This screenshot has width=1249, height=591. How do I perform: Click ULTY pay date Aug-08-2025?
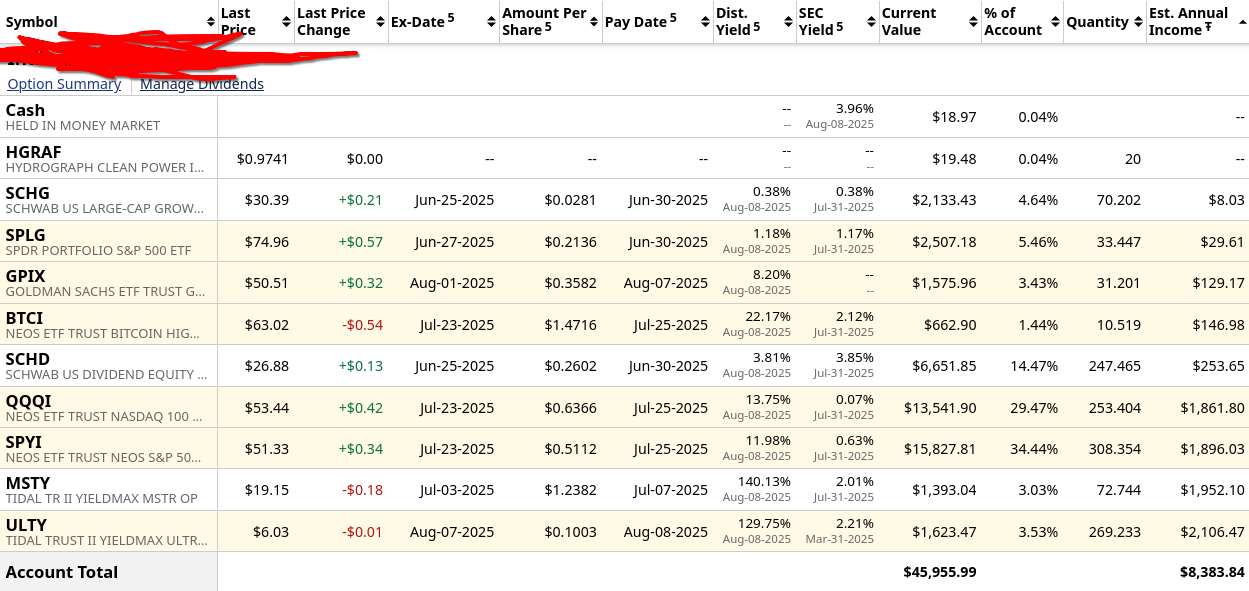666,532
